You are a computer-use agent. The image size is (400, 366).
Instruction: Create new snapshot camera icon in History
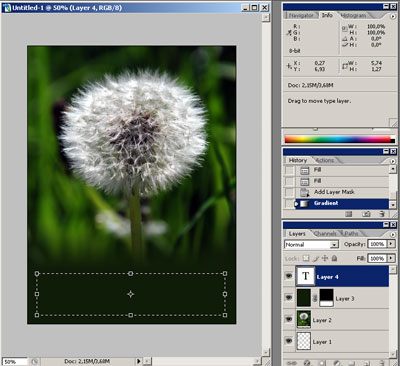pyautogui.click(x=366, y=214)
